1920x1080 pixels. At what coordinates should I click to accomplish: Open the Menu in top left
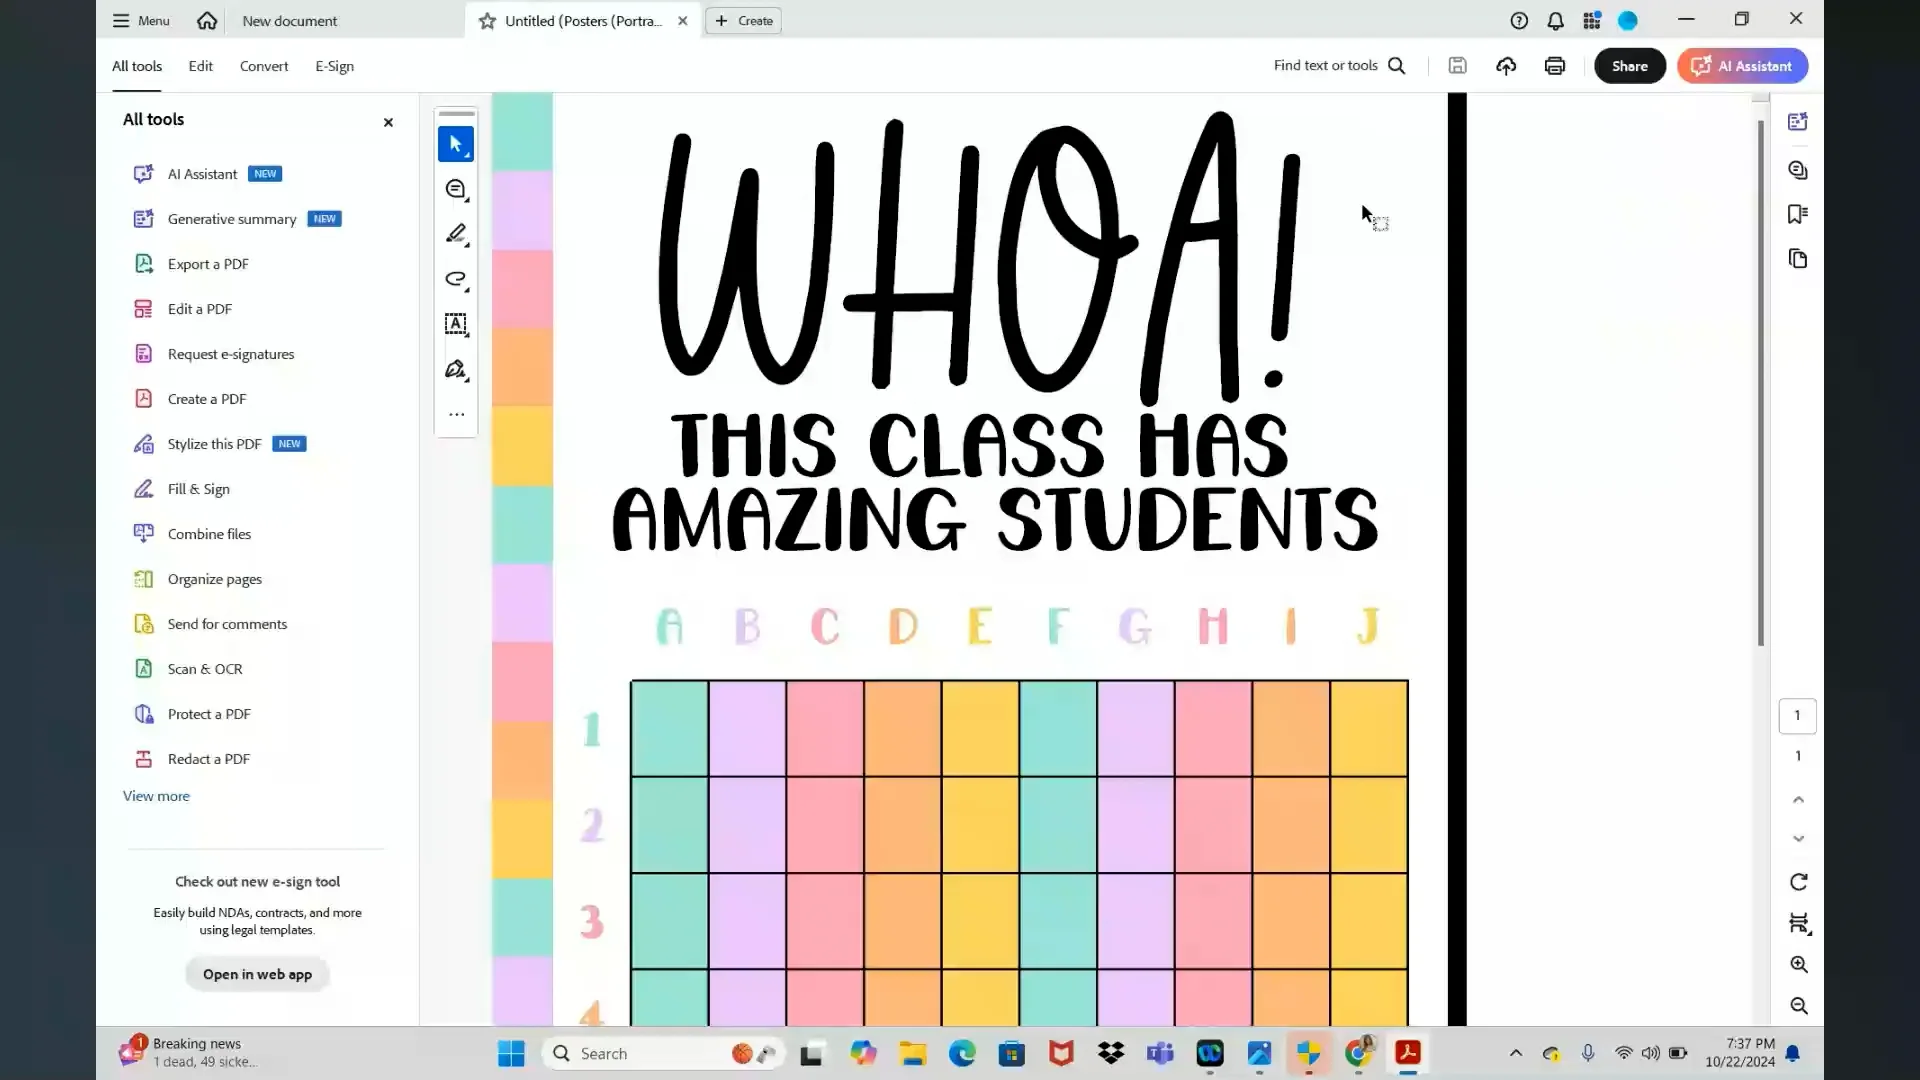coord(140,20)
